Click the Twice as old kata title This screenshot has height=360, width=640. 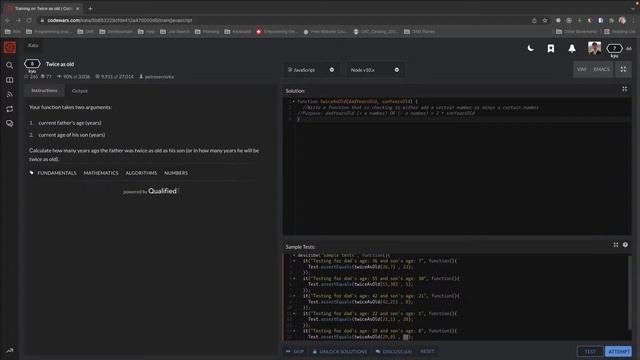60,64
